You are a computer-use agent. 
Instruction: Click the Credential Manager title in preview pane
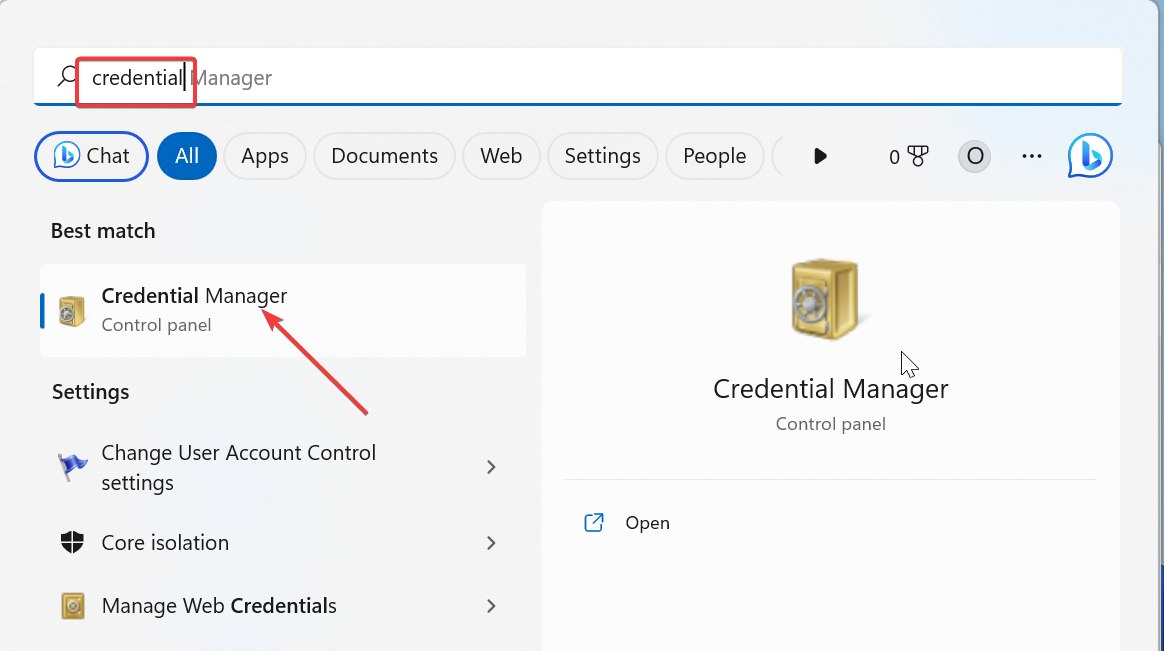(x=831, y=389)
